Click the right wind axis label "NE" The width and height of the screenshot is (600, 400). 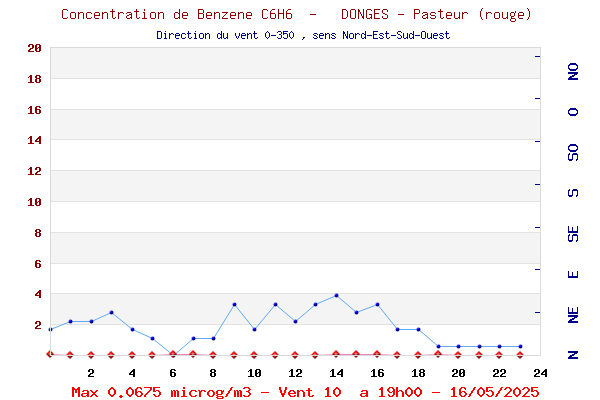tap(573, 315)
